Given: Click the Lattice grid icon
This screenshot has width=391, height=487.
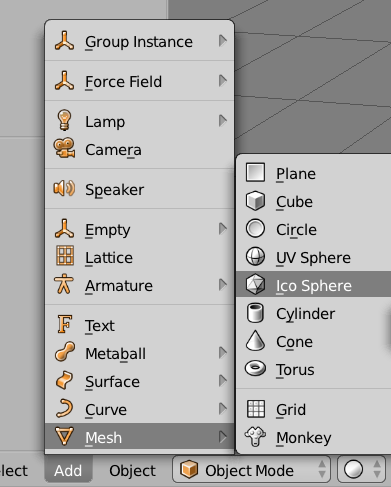Looking at the screenshot, I should point(65,256).
